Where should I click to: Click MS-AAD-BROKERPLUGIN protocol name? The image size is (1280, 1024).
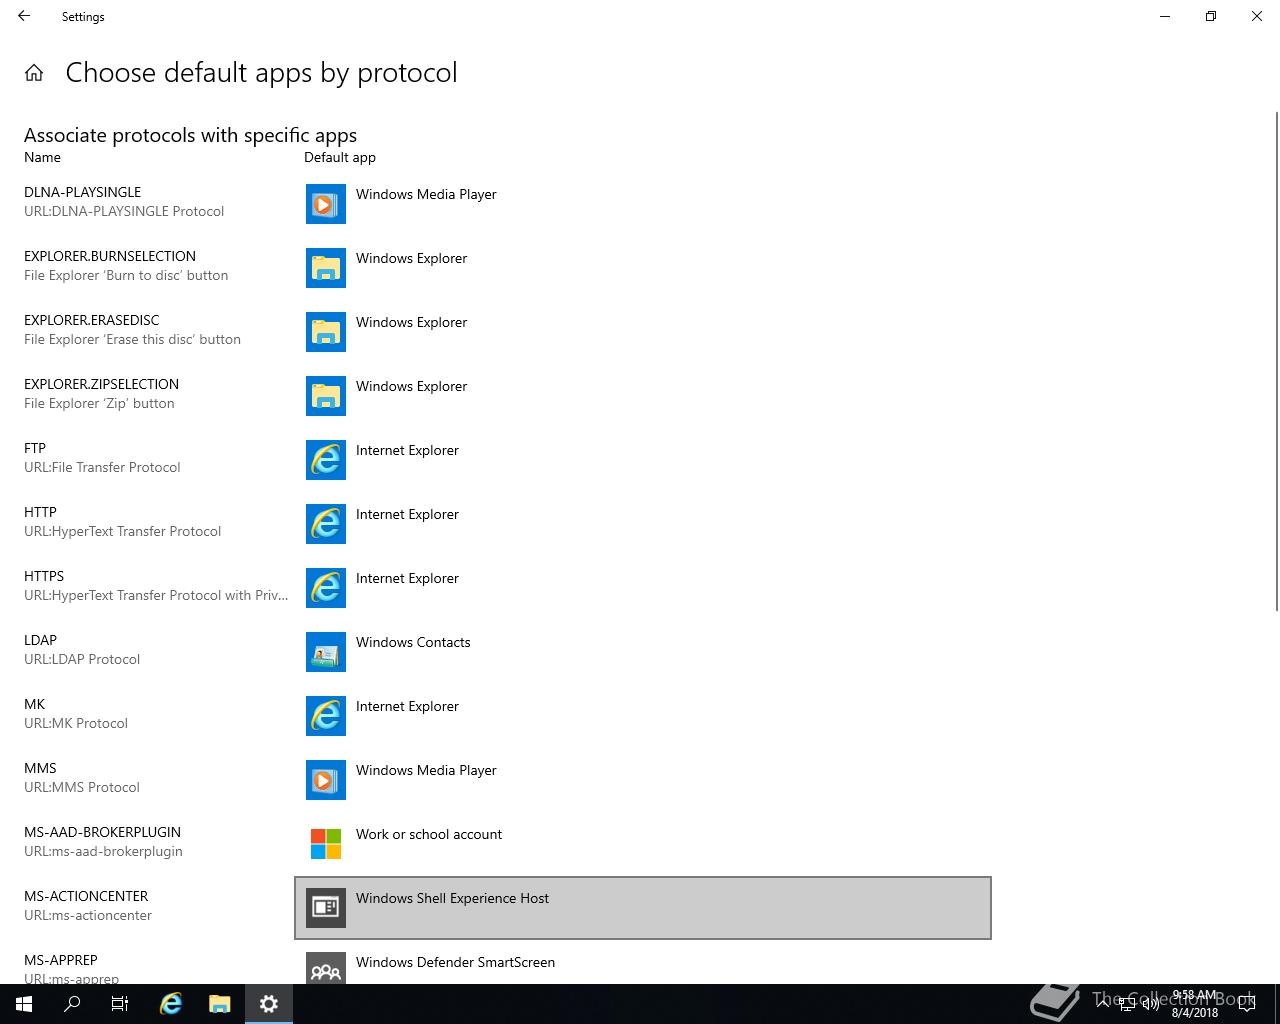point(102,832)
